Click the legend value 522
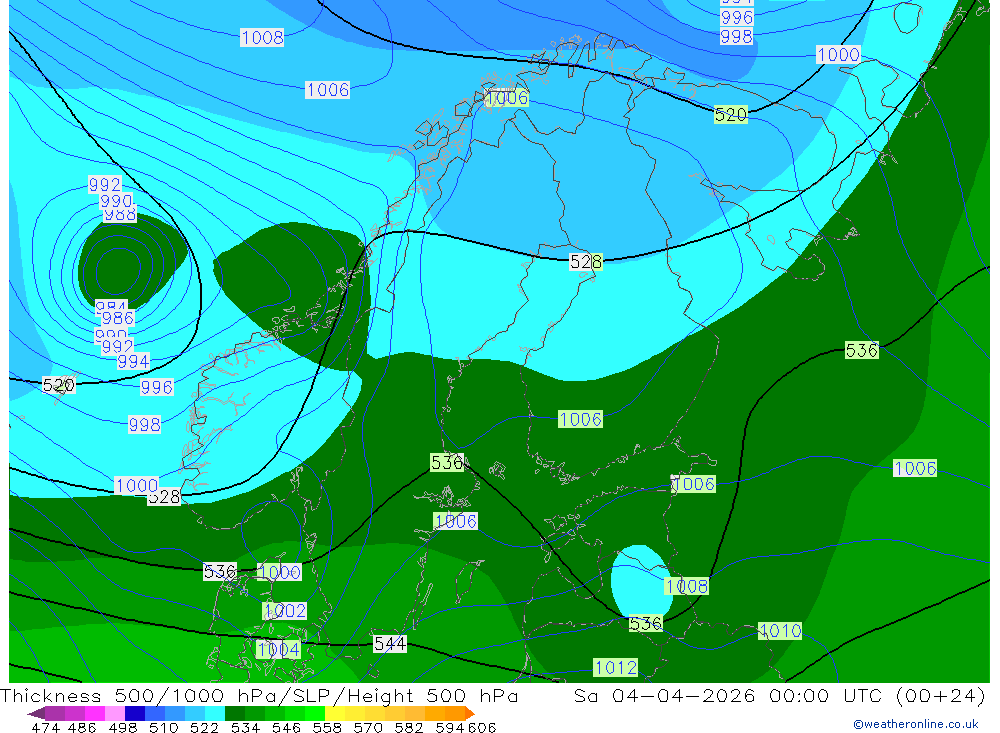This screenshot has height=733, width=1000. click(x=204, y=727)
